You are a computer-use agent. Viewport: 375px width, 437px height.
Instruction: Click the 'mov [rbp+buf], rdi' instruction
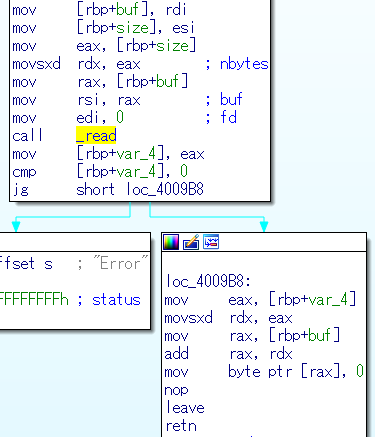tap(99, 10)
